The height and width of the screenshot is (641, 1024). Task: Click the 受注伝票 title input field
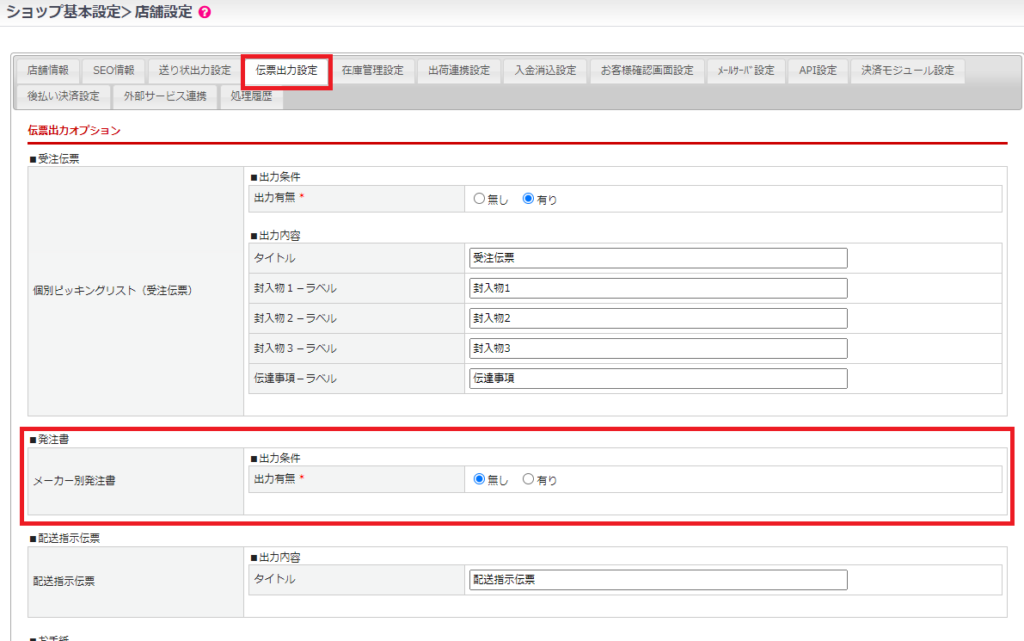(x=657, y=258)
